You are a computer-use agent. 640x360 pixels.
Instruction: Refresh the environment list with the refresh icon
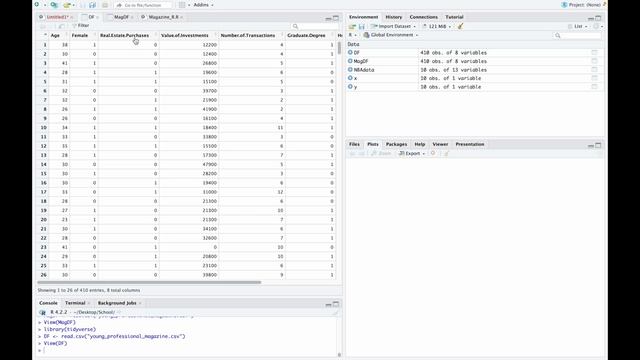(x=597, y=26)
